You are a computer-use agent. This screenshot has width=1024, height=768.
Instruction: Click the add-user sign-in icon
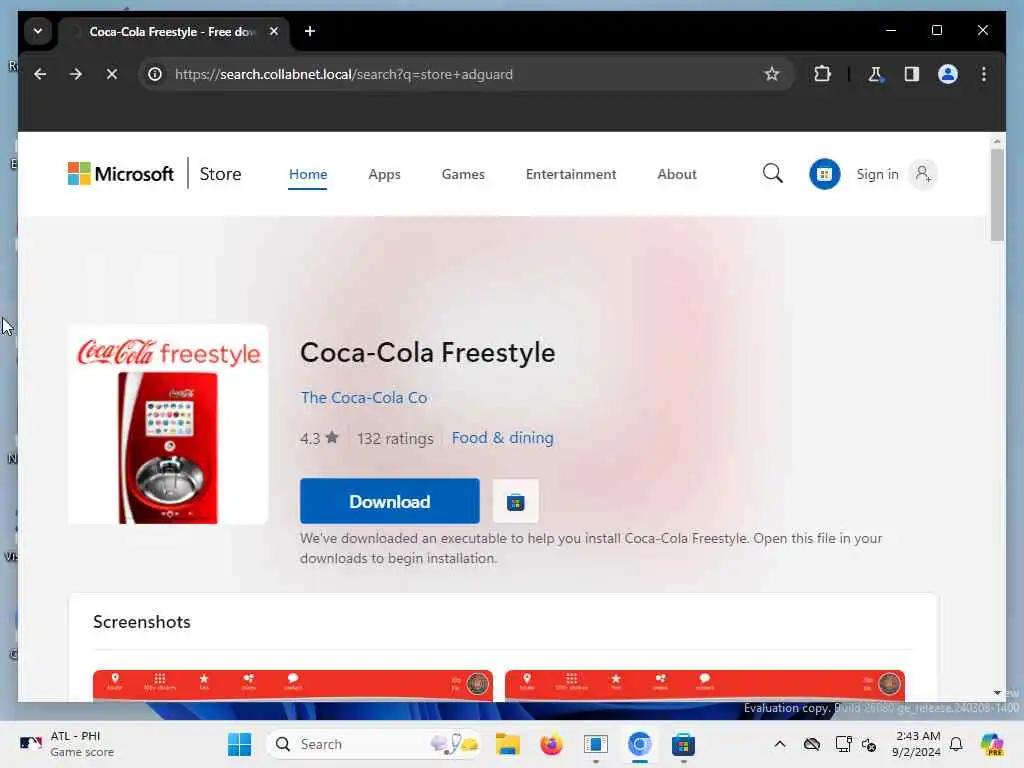(x=923, y=174)
